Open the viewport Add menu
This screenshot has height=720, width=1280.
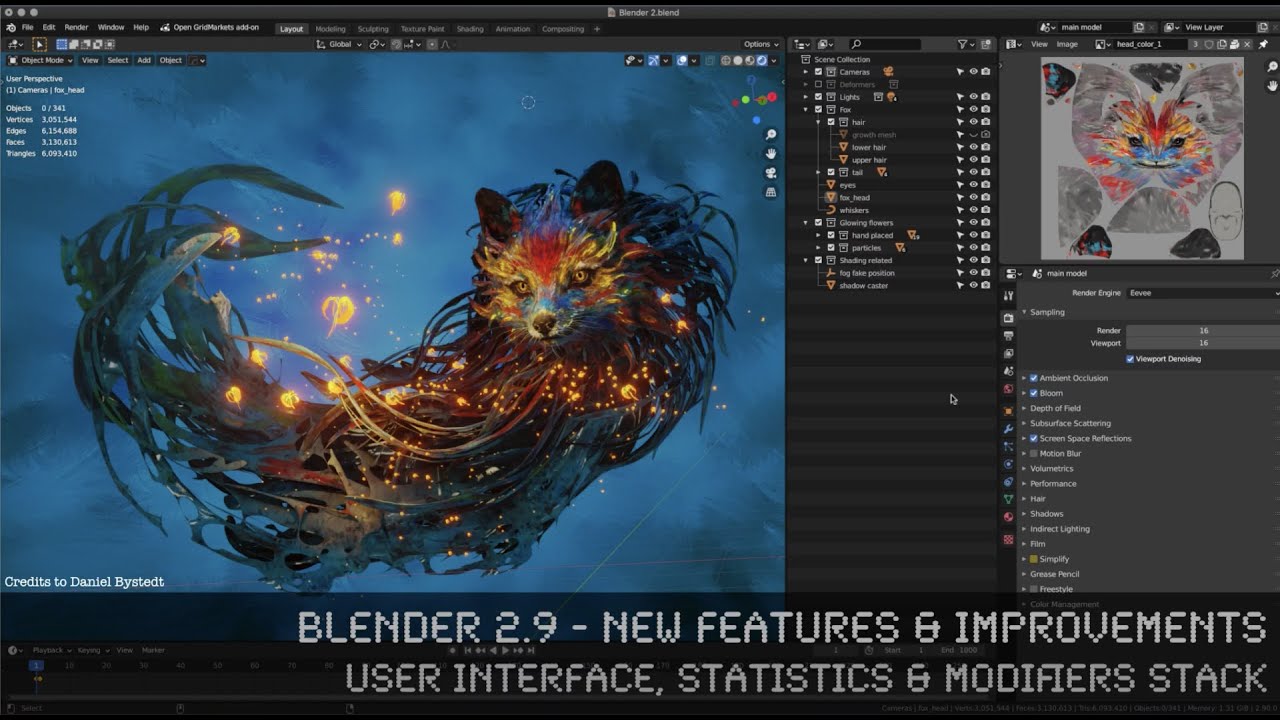coord(144,60)
